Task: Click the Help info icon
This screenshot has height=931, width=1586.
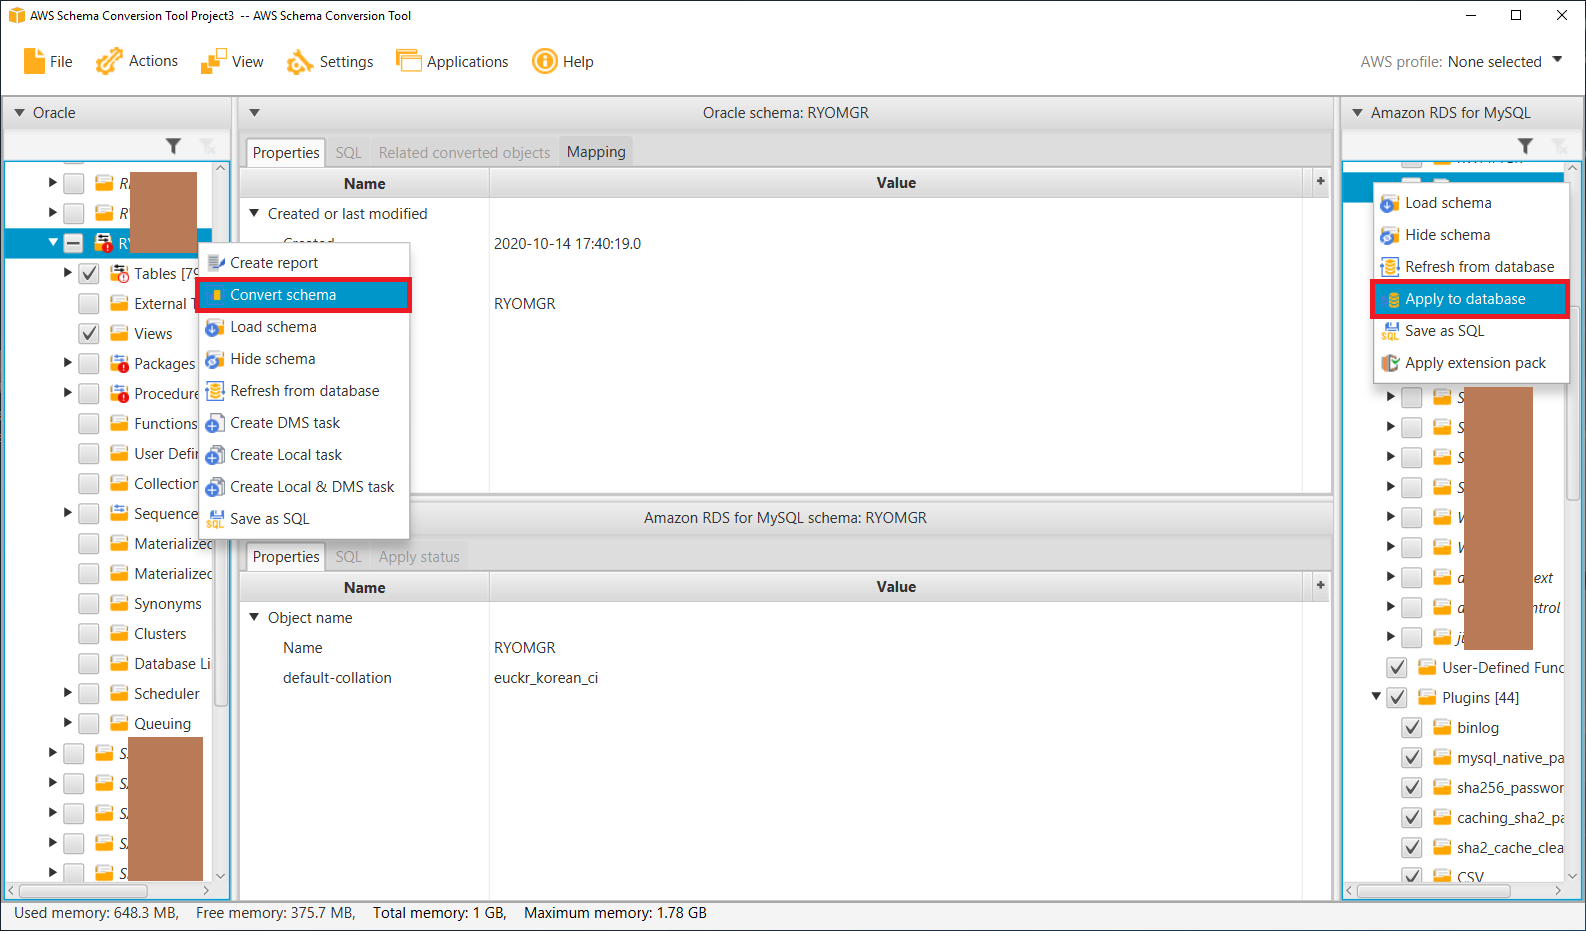Action: point(544,62)
